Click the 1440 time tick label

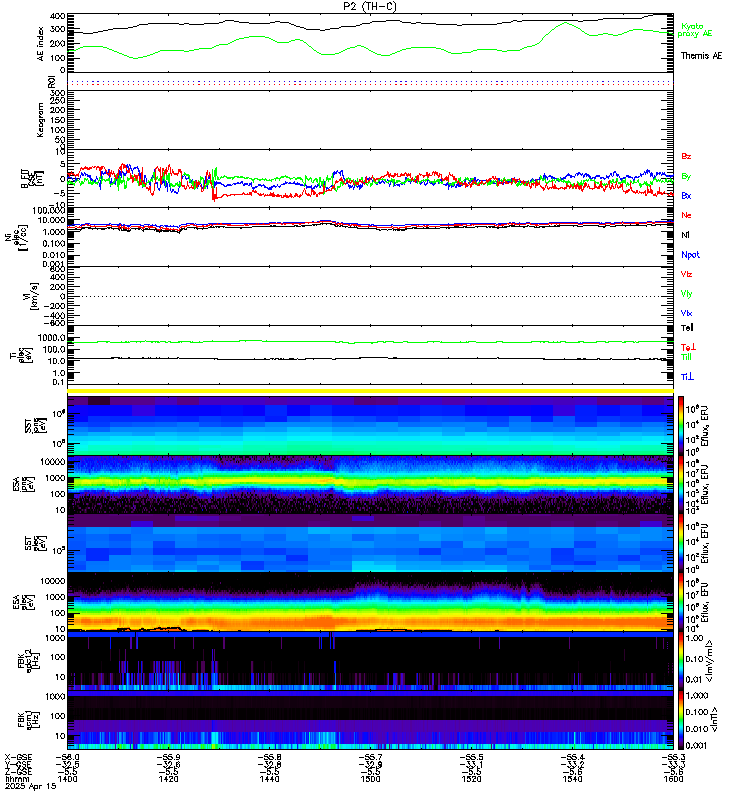pos(269,779)
